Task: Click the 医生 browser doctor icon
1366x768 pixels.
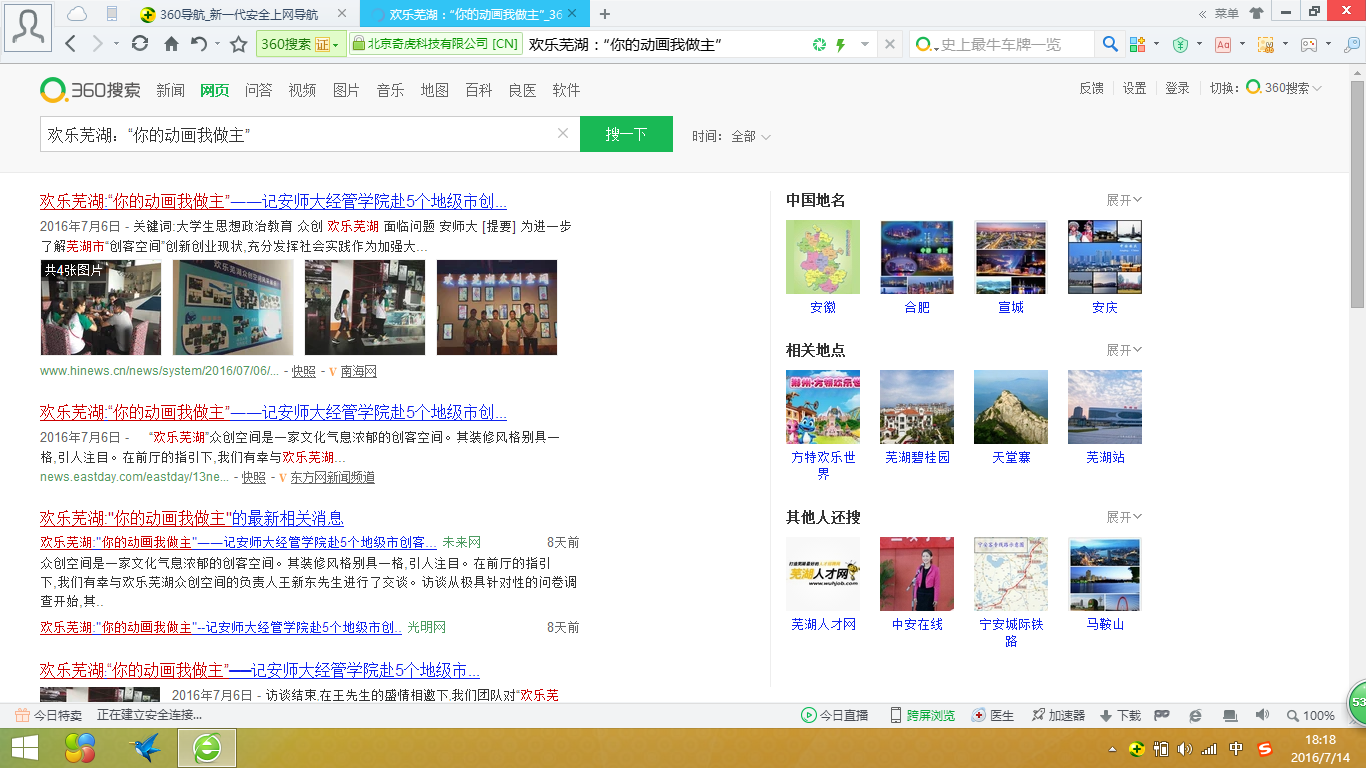Action: point(993,716)
